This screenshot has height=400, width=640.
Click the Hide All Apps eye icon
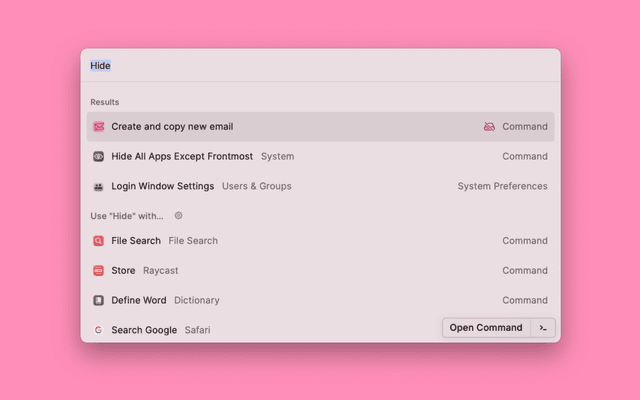click(x=98, y=157)
